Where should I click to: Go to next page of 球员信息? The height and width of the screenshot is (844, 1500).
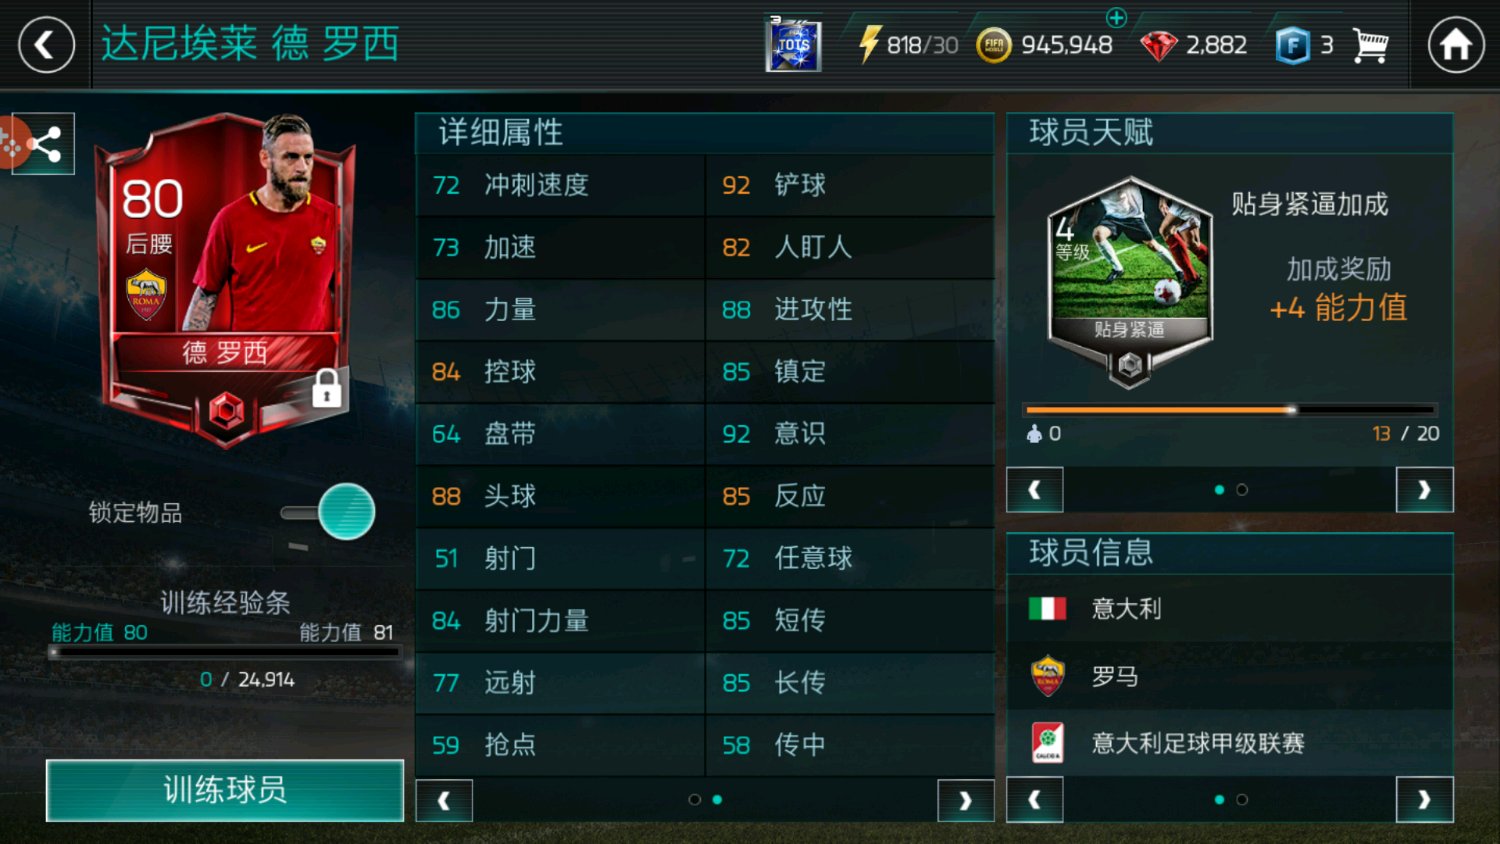1424,800
